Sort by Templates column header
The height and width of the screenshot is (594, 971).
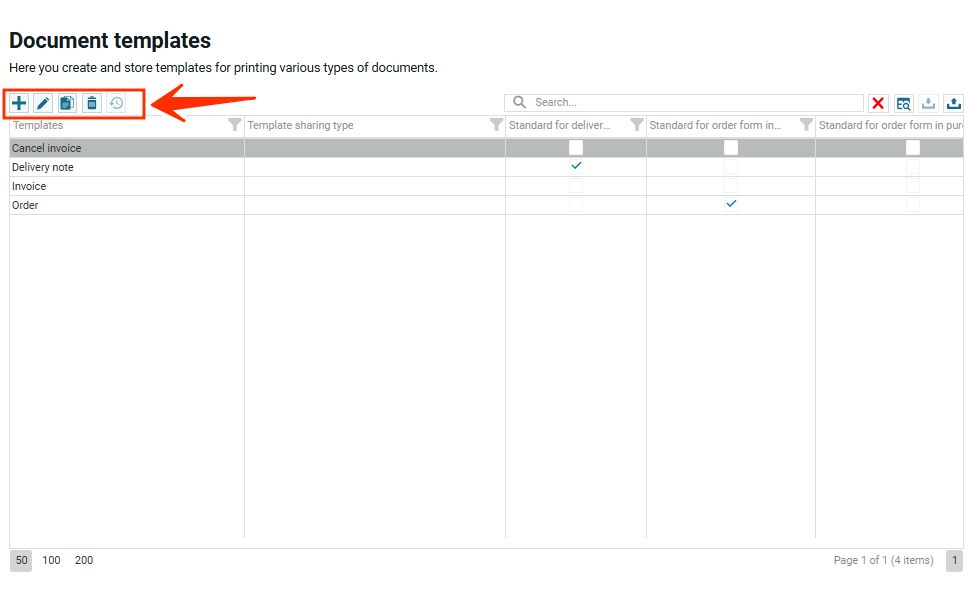(100, 126)
